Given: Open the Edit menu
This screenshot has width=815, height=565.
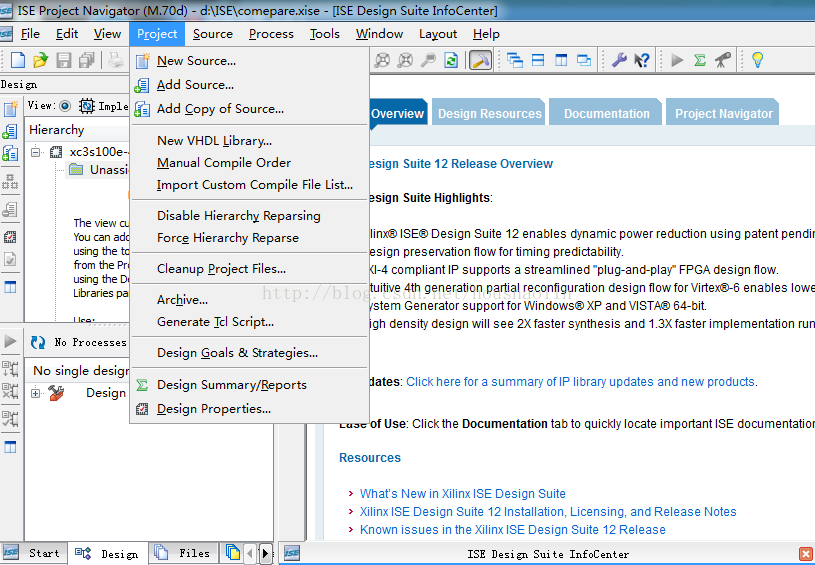Looking at the screenshot, I should [x=67, y=34].
